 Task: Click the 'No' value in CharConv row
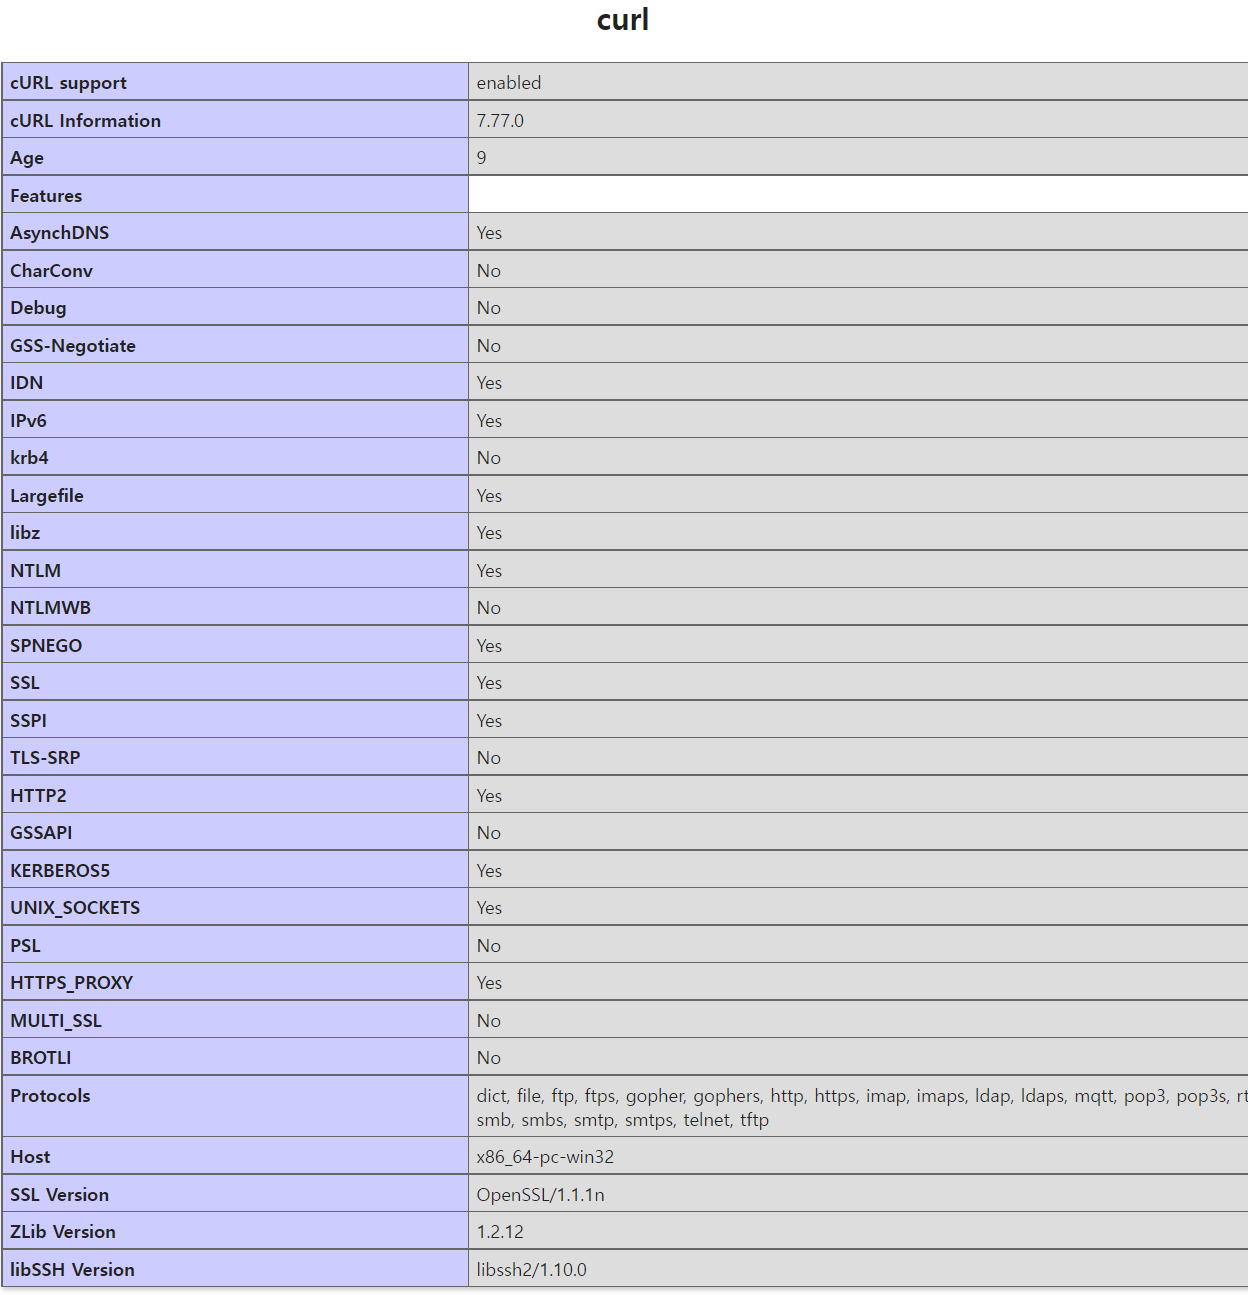489,271
